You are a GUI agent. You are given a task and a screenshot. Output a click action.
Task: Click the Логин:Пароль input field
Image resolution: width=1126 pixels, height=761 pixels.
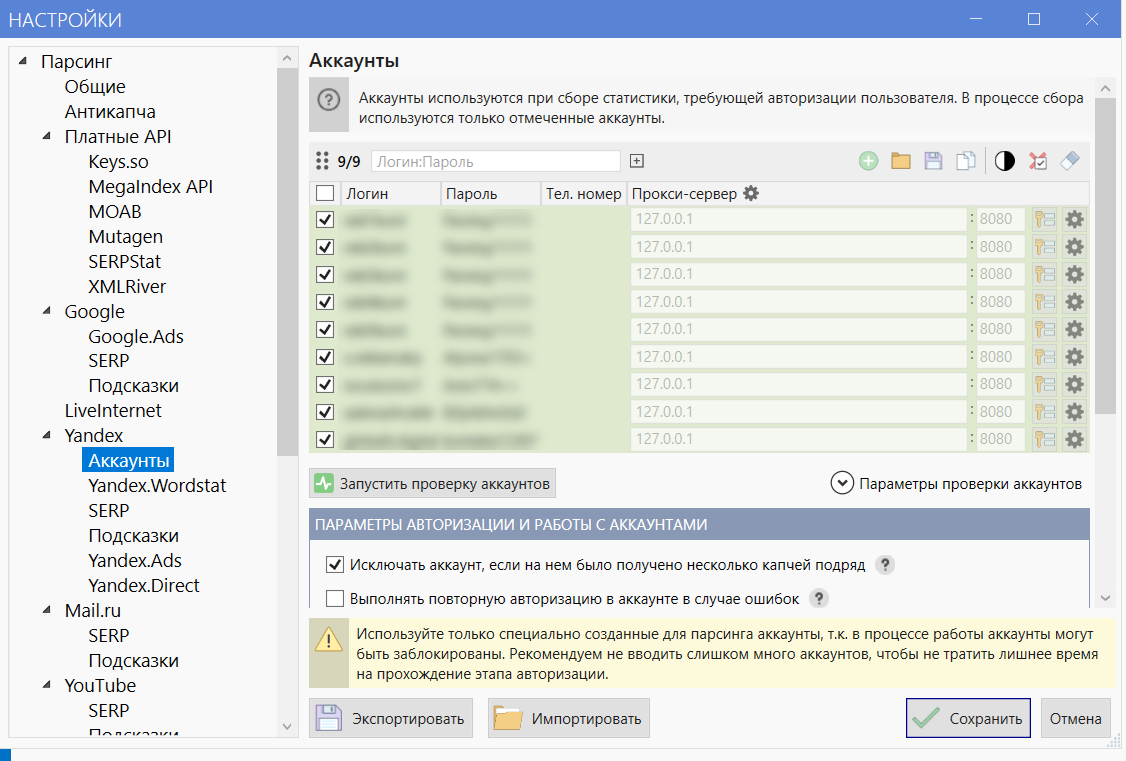(x=495, y=162)
